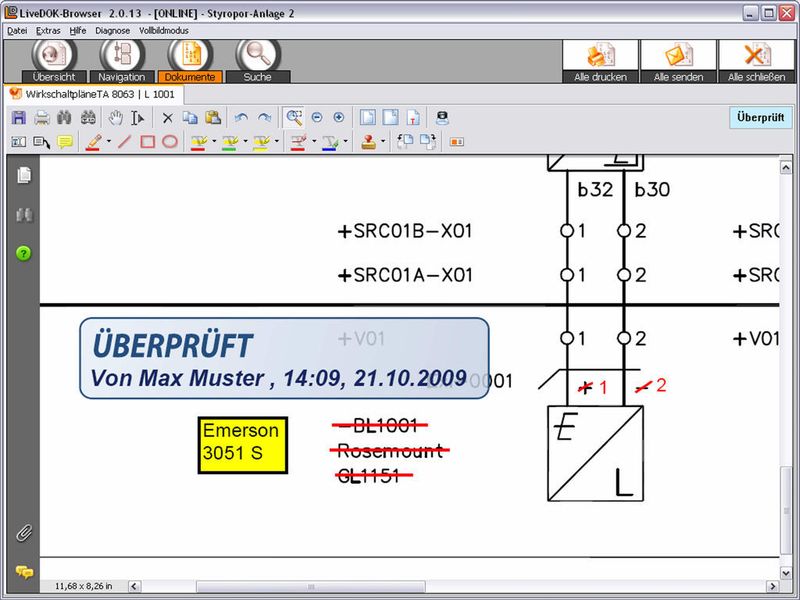Switch to the Suche tab

click(258, 62)
